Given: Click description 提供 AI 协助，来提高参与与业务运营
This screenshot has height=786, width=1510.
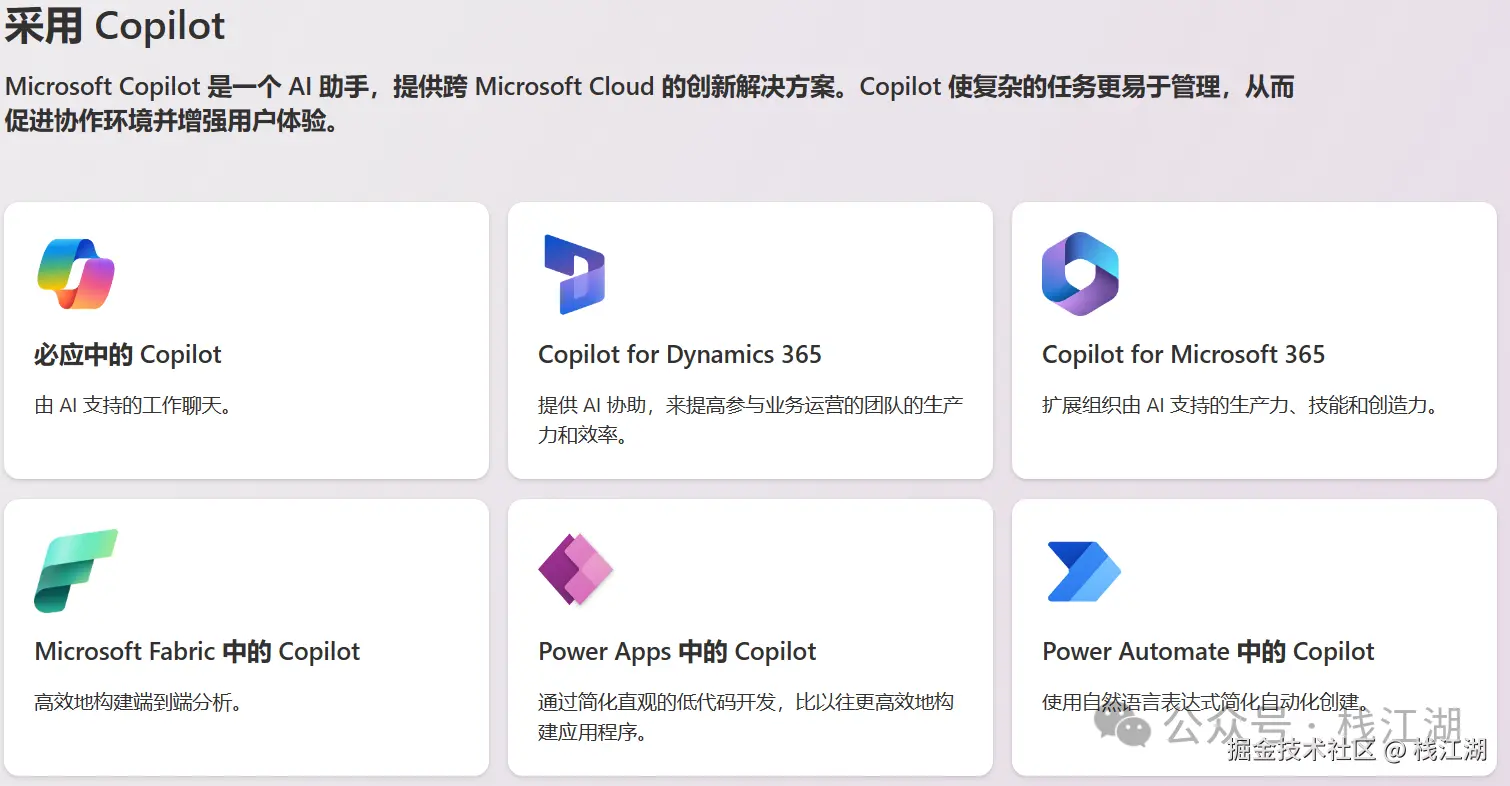Looking at the screenshot, I should pyautogui.click(x=751, y=420).
